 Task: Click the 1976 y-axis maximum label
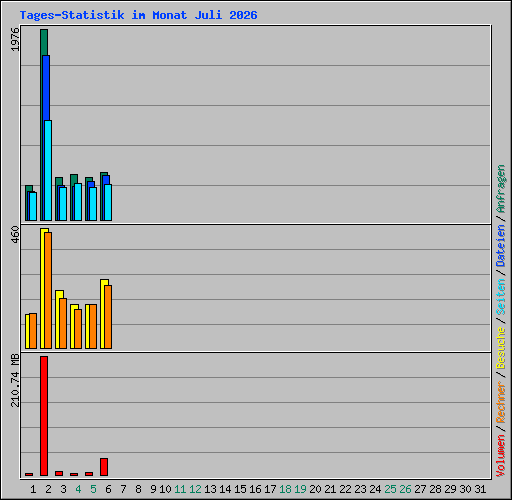coord(15,40)
